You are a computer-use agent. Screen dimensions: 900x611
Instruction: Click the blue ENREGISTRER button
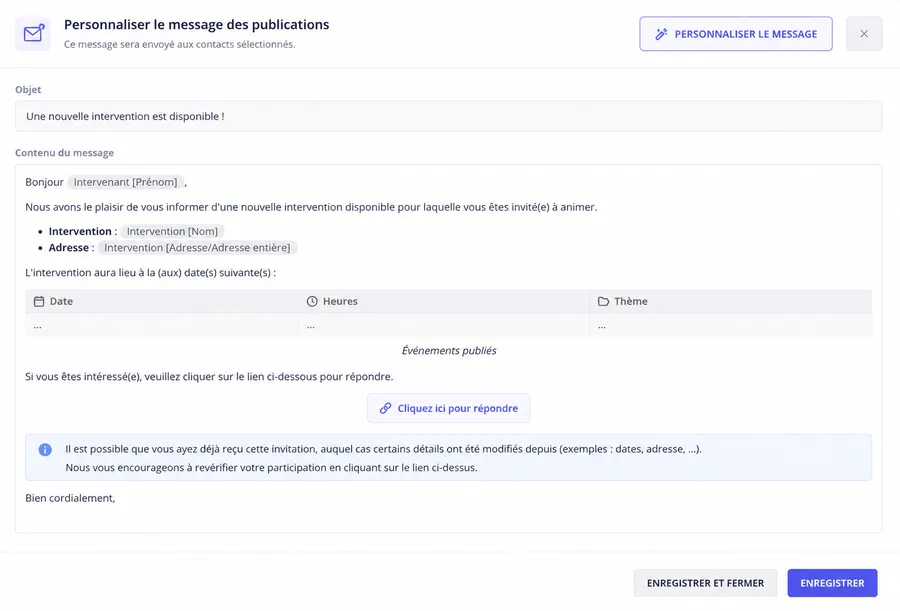tap(832, 583)
